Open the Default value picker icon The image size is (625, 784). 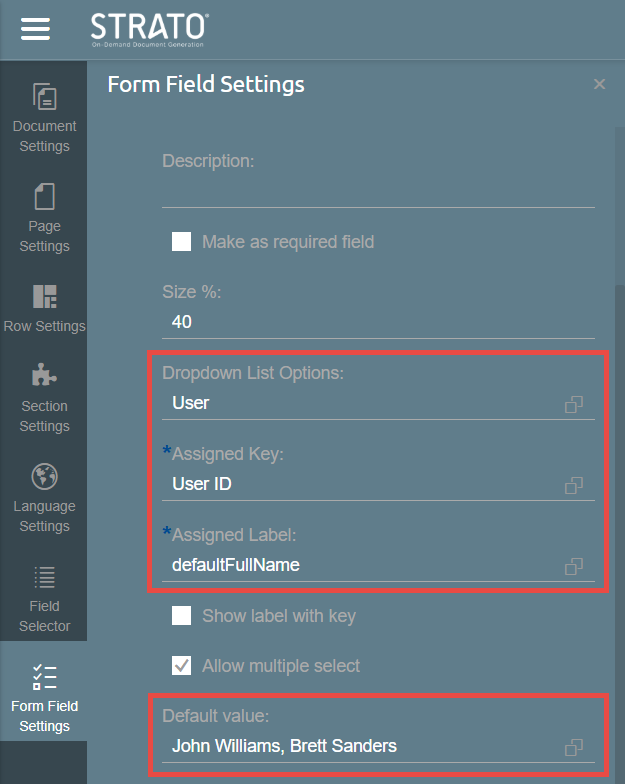click(x=574, y=747)
